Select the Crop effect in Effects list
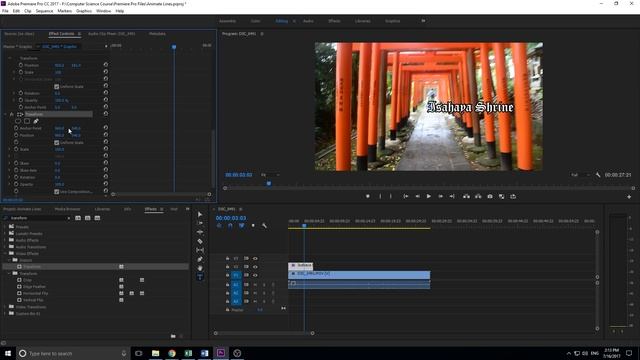This screenshot has height=360, width=640. tap(27, 280)
